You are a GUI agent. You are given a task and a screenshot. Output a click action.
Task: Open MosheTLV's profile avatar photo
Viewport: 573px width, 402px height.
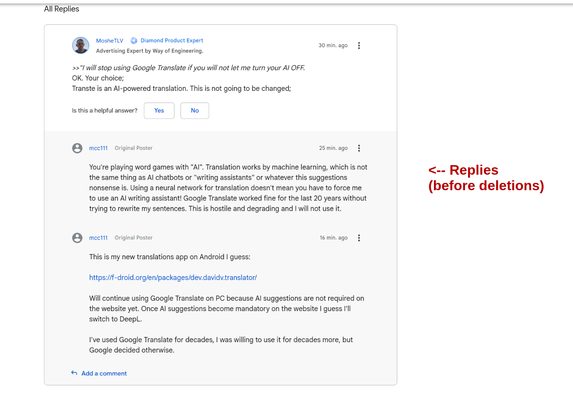click(80, 45)
